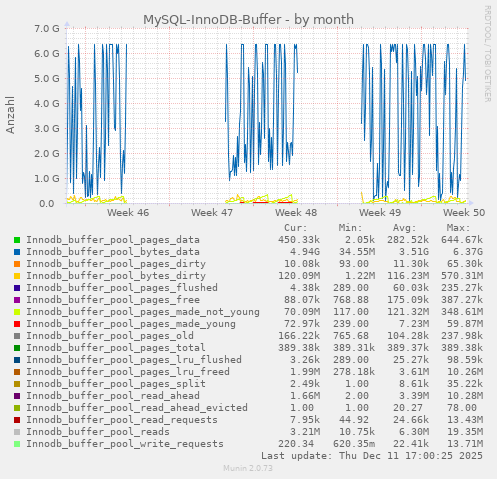Click the 59.87M max made_young value
The width and height of the screenshot is (497, 479).
click(465, 324)
